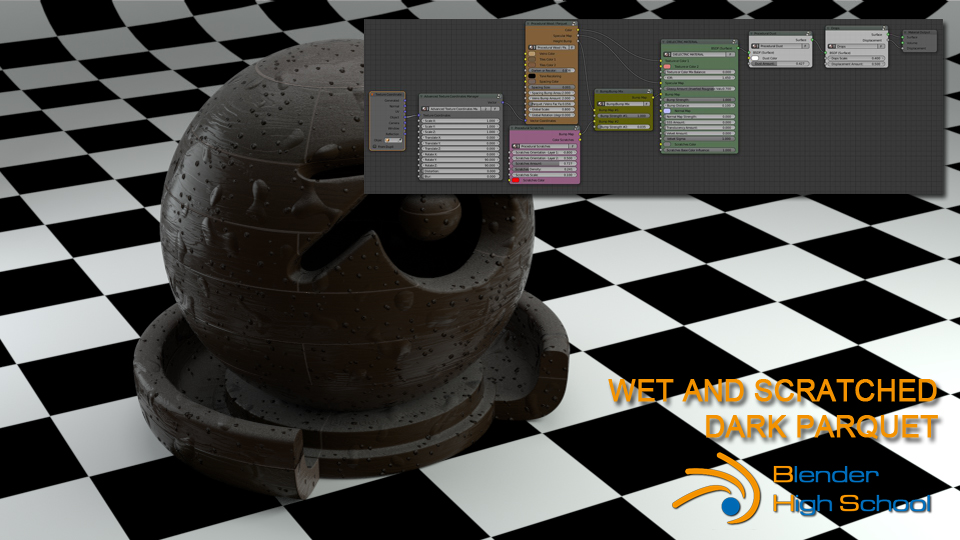This screenshot has height=540, width=960.
Task: Adjust Displacement Amount slider in Drops node
Action: 856,64
